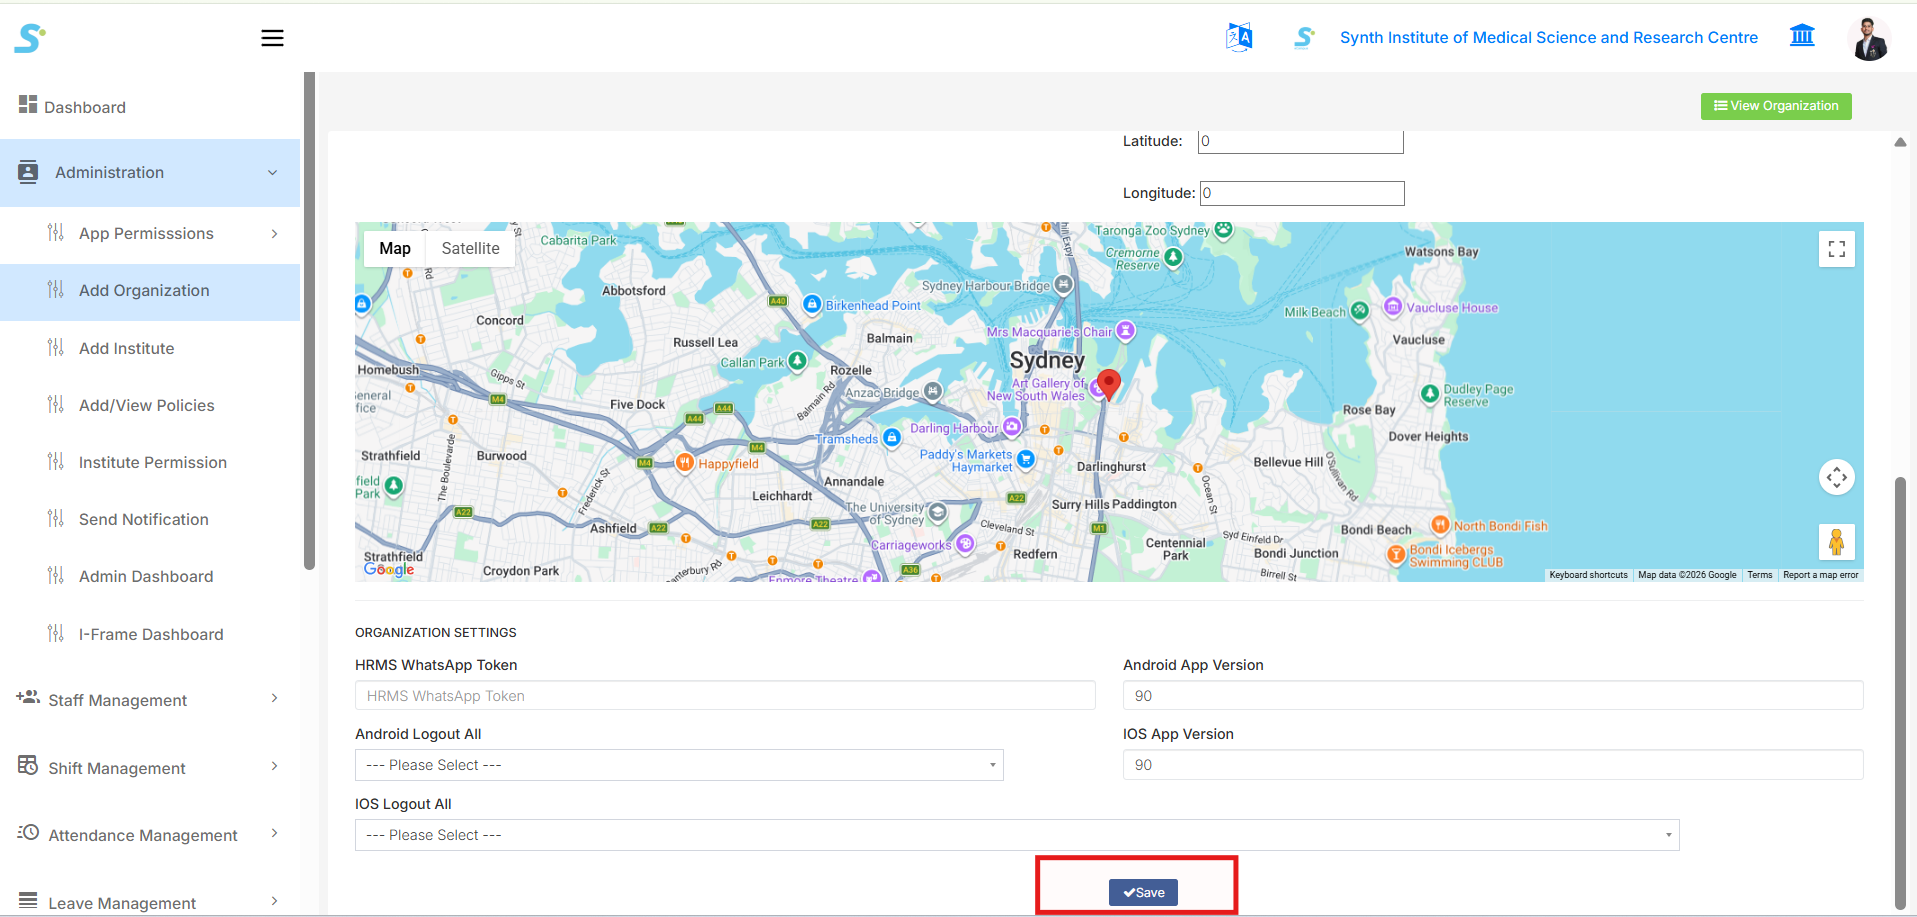The image size is (1917, 917).
Task: Click the Paddy's Markets Haymarket pin
Action: tap(1026, 460)
